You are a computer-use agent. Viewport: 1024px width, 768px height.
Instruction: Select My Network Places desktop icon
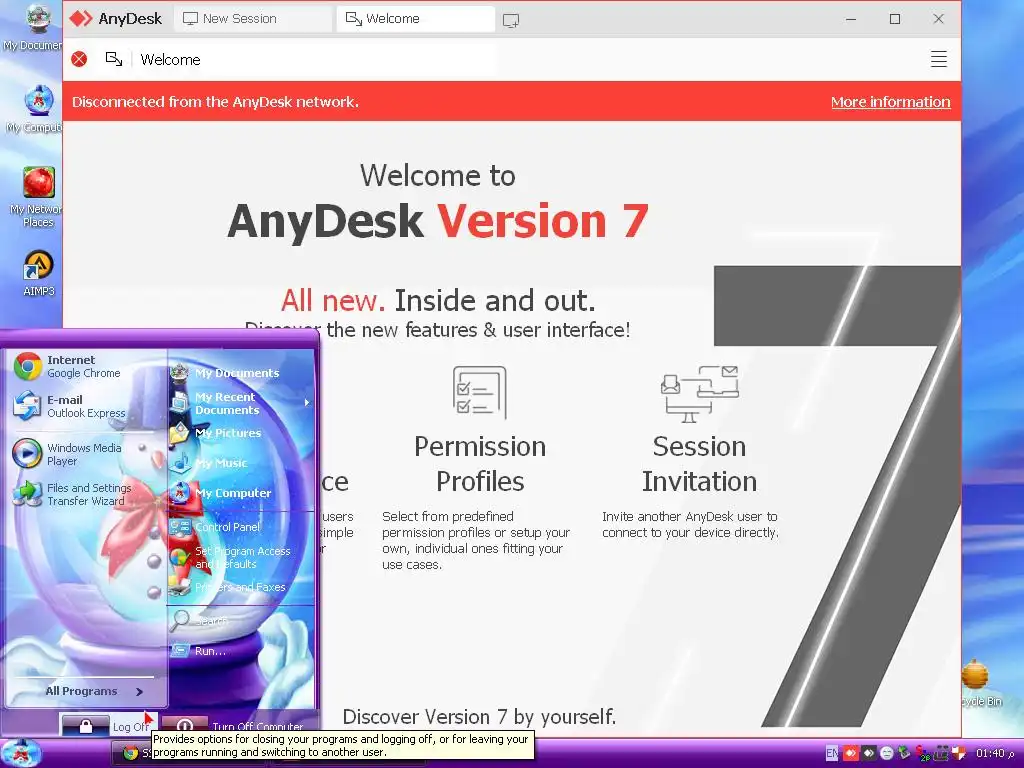pyautogui.click(x=38, y=197)
